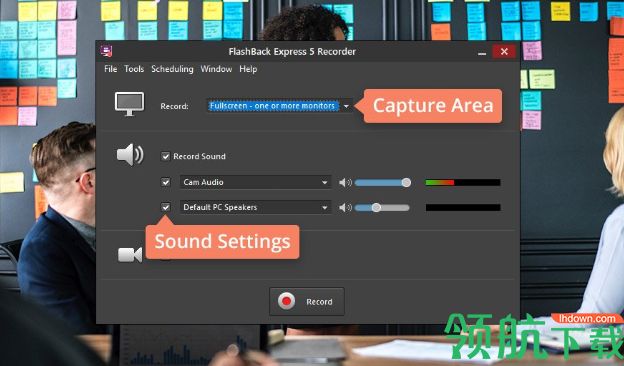This screenshot has height=366, width=624.
Task: Expand the Cam Audio device dropdown
Action: [x=255, y=182]
